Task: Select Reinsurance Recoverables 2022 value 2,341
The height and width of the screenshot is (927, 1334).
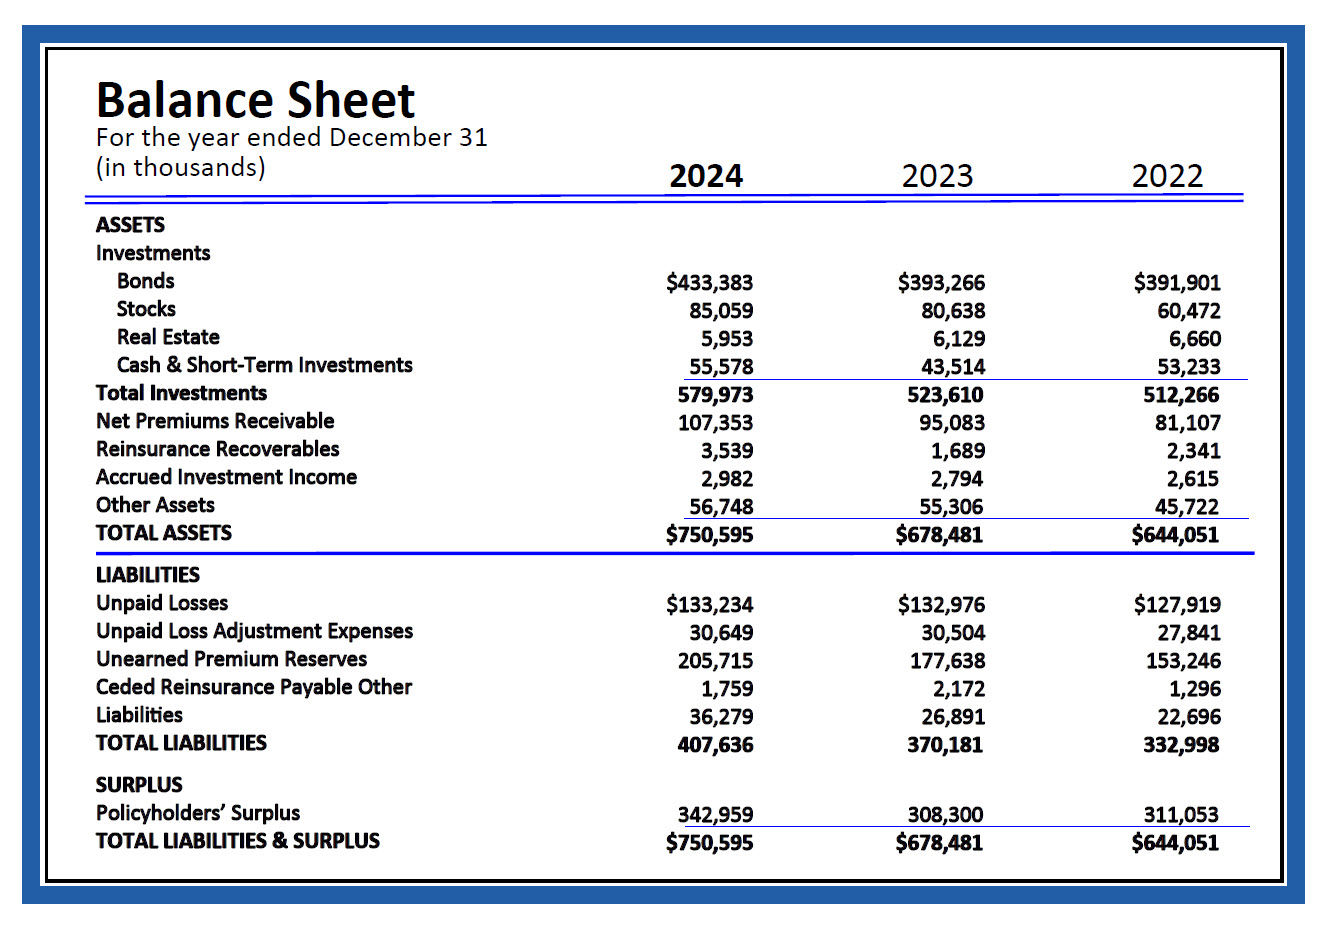Action: coord(1194,451)
